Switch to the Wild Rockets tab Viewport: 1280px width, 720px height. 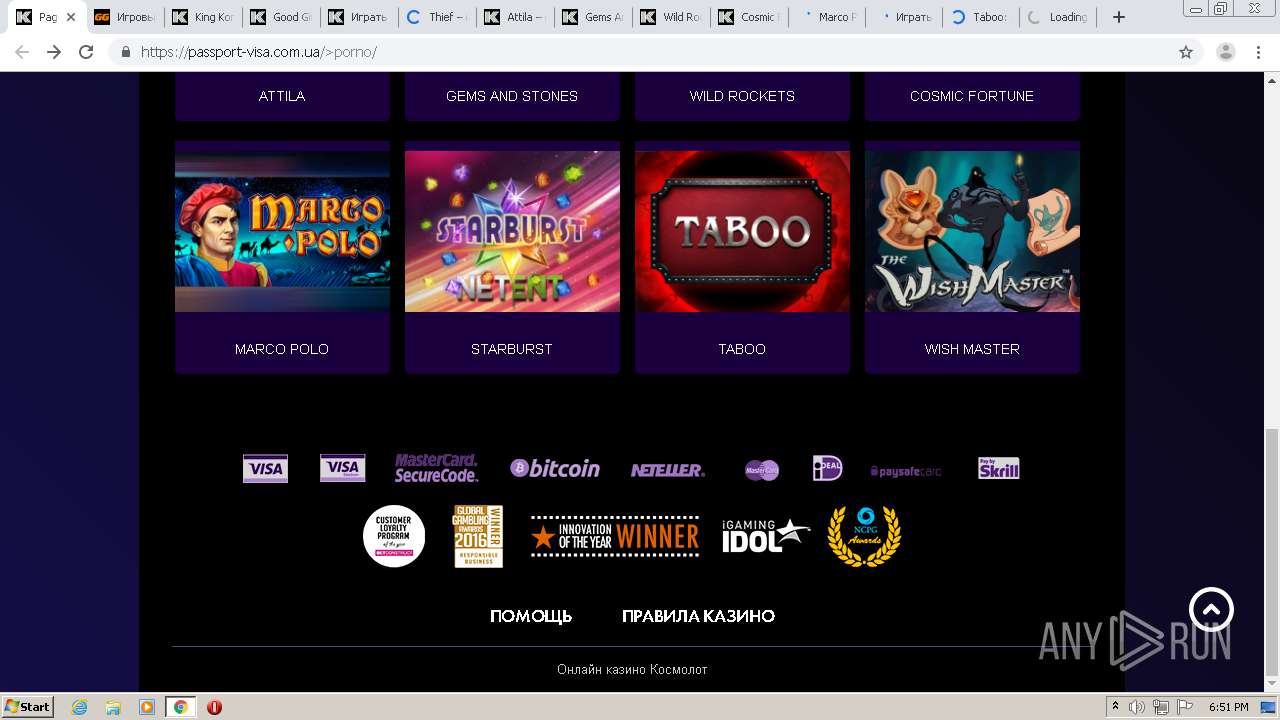[x=670, y=17]
